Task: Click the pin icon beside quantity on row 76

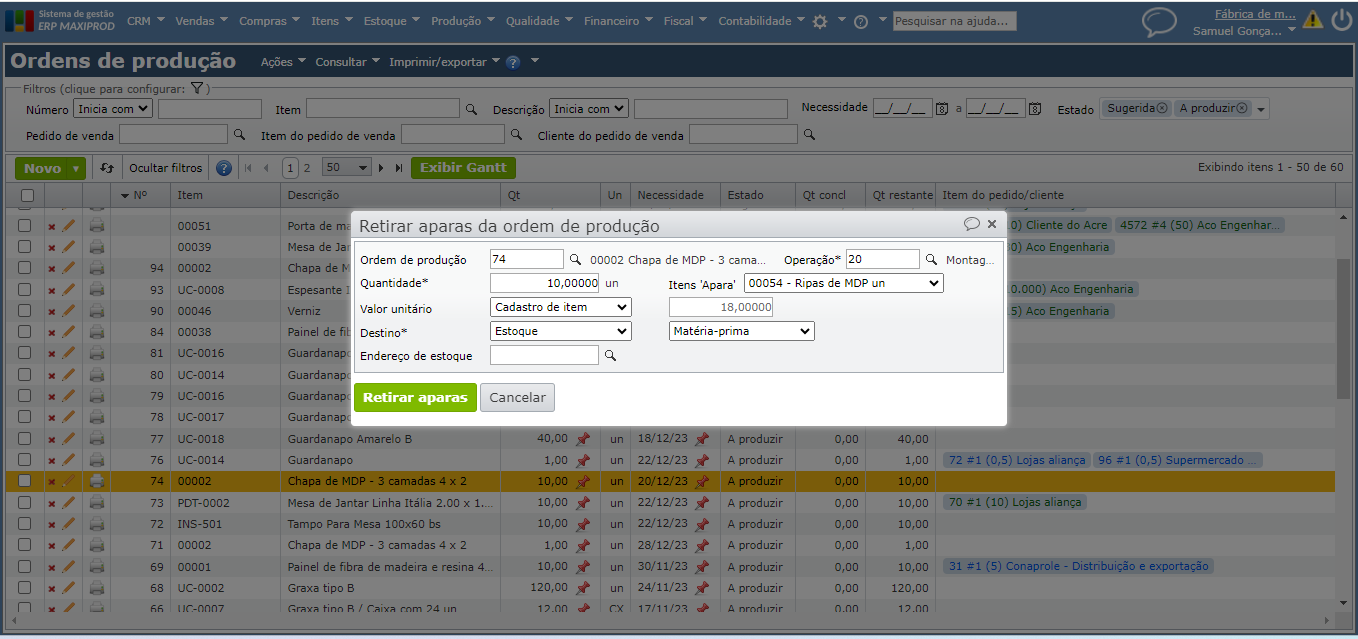Action: pyautogui.click(x=583, y=460)
